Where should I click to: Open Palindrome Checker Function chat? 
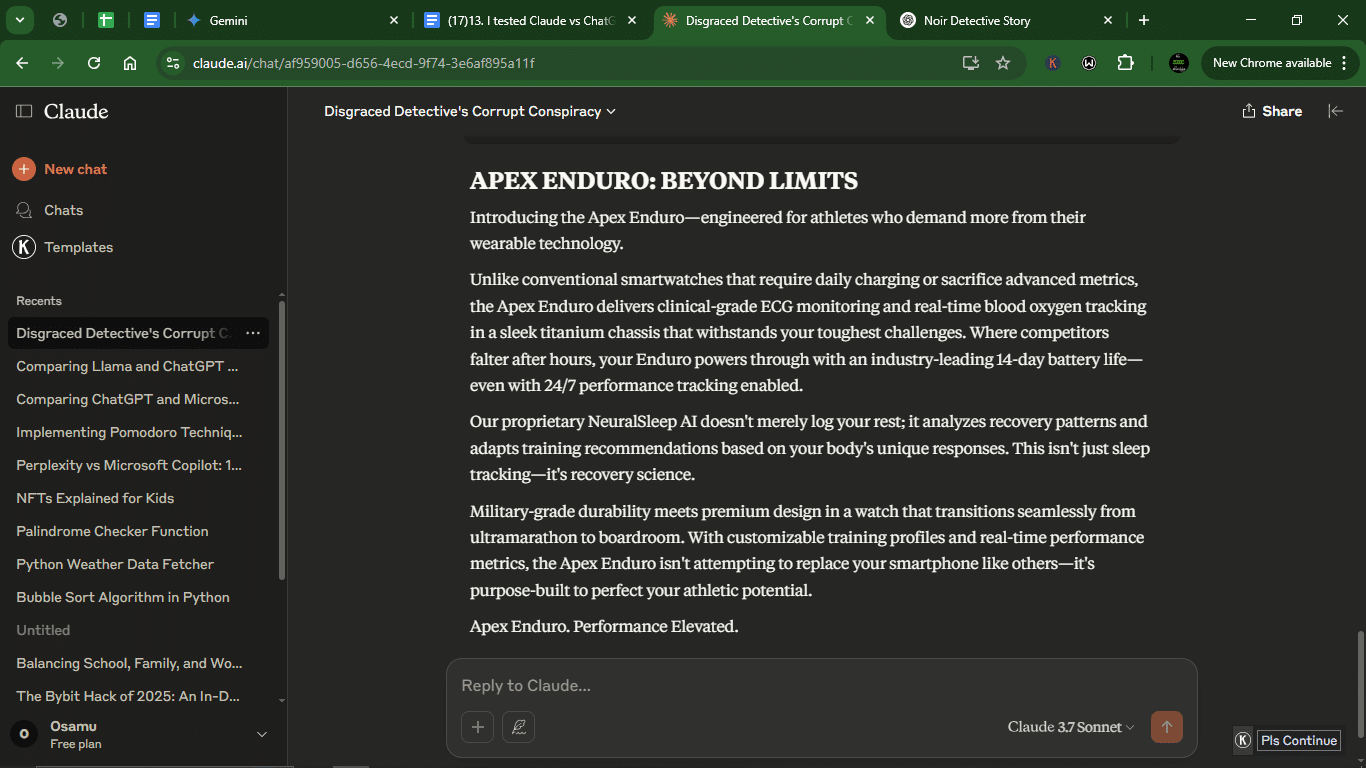point(112,531)
